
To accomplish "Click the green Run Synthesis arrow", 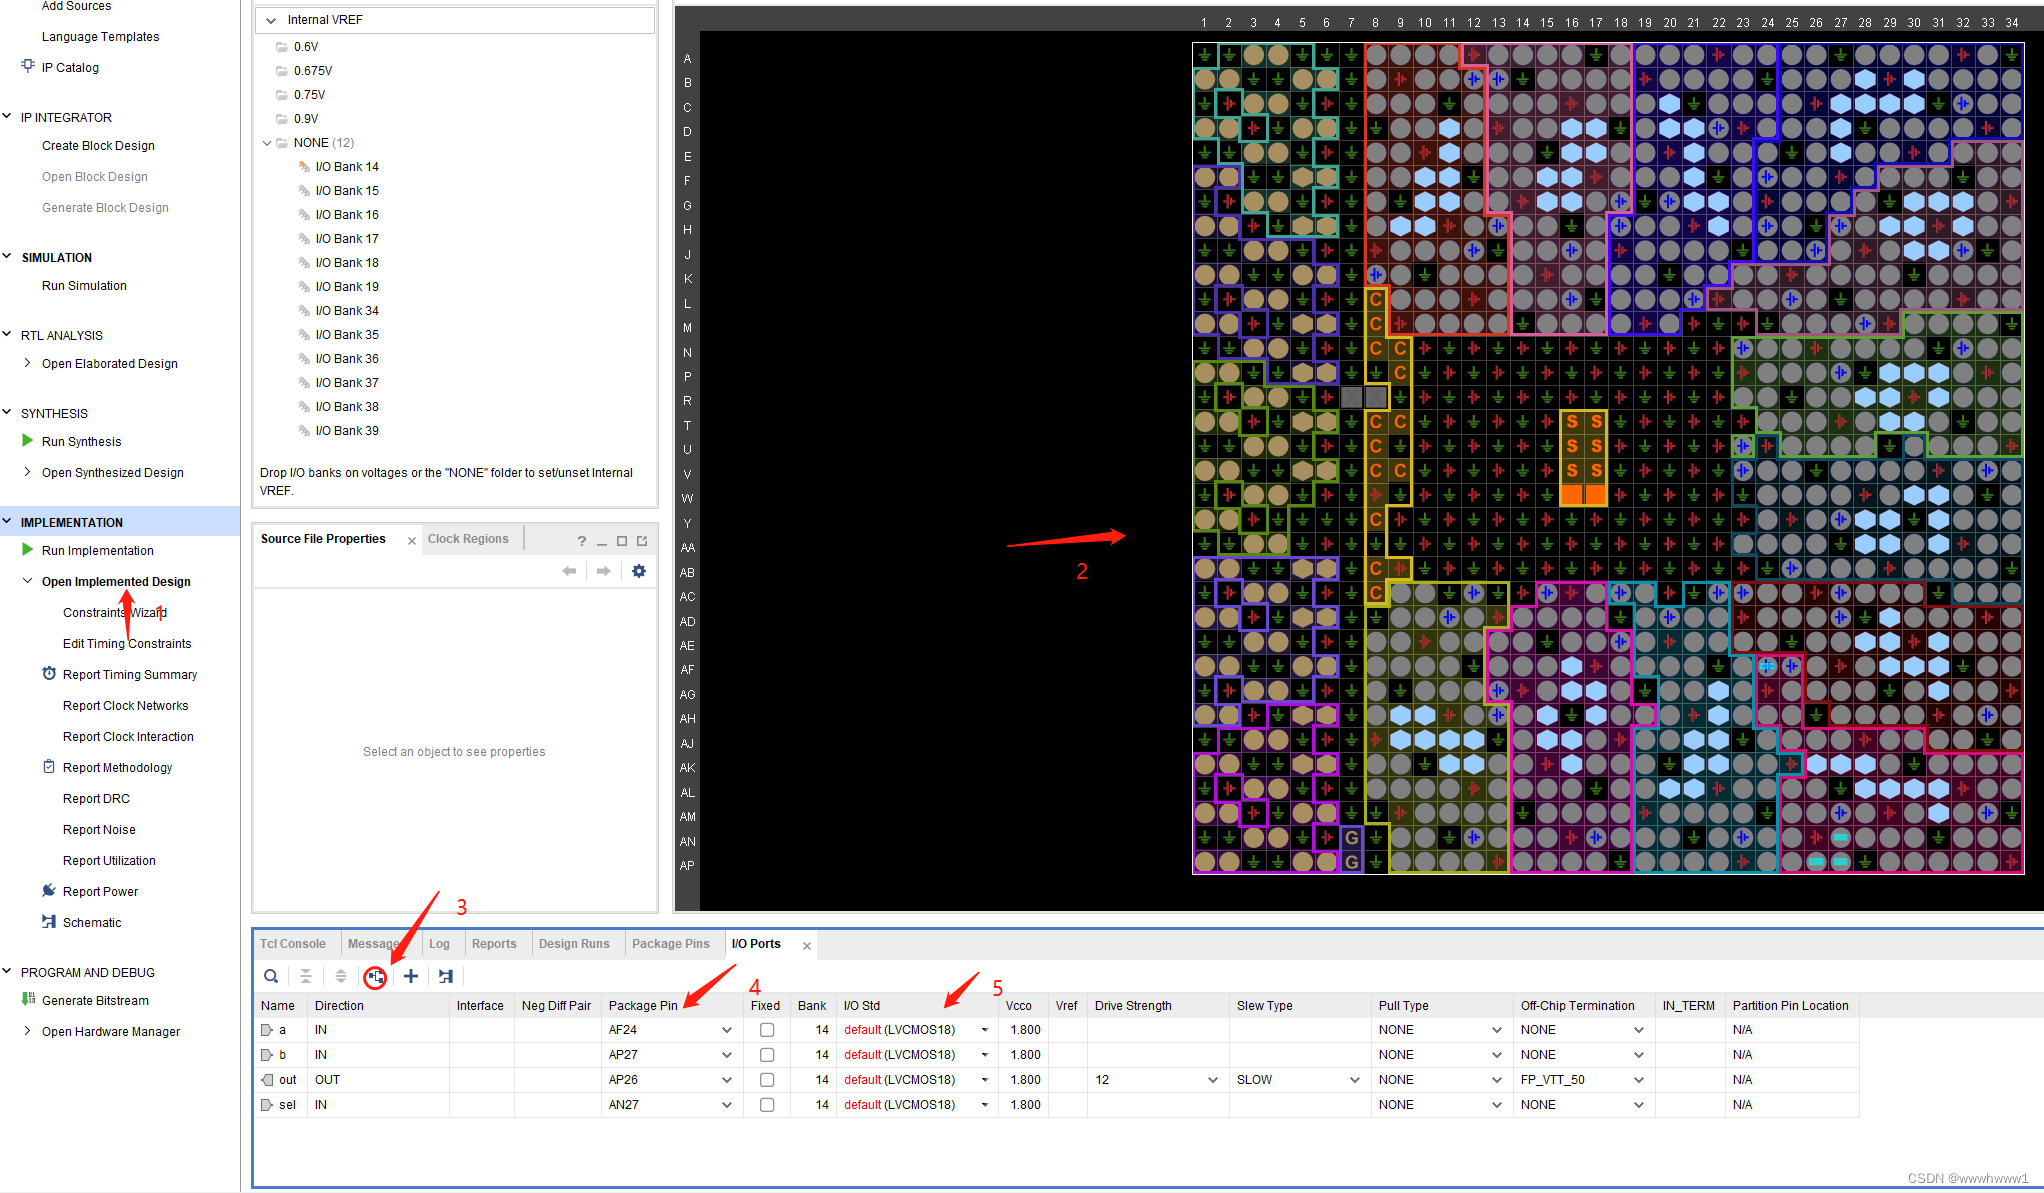I will point(28,441).
